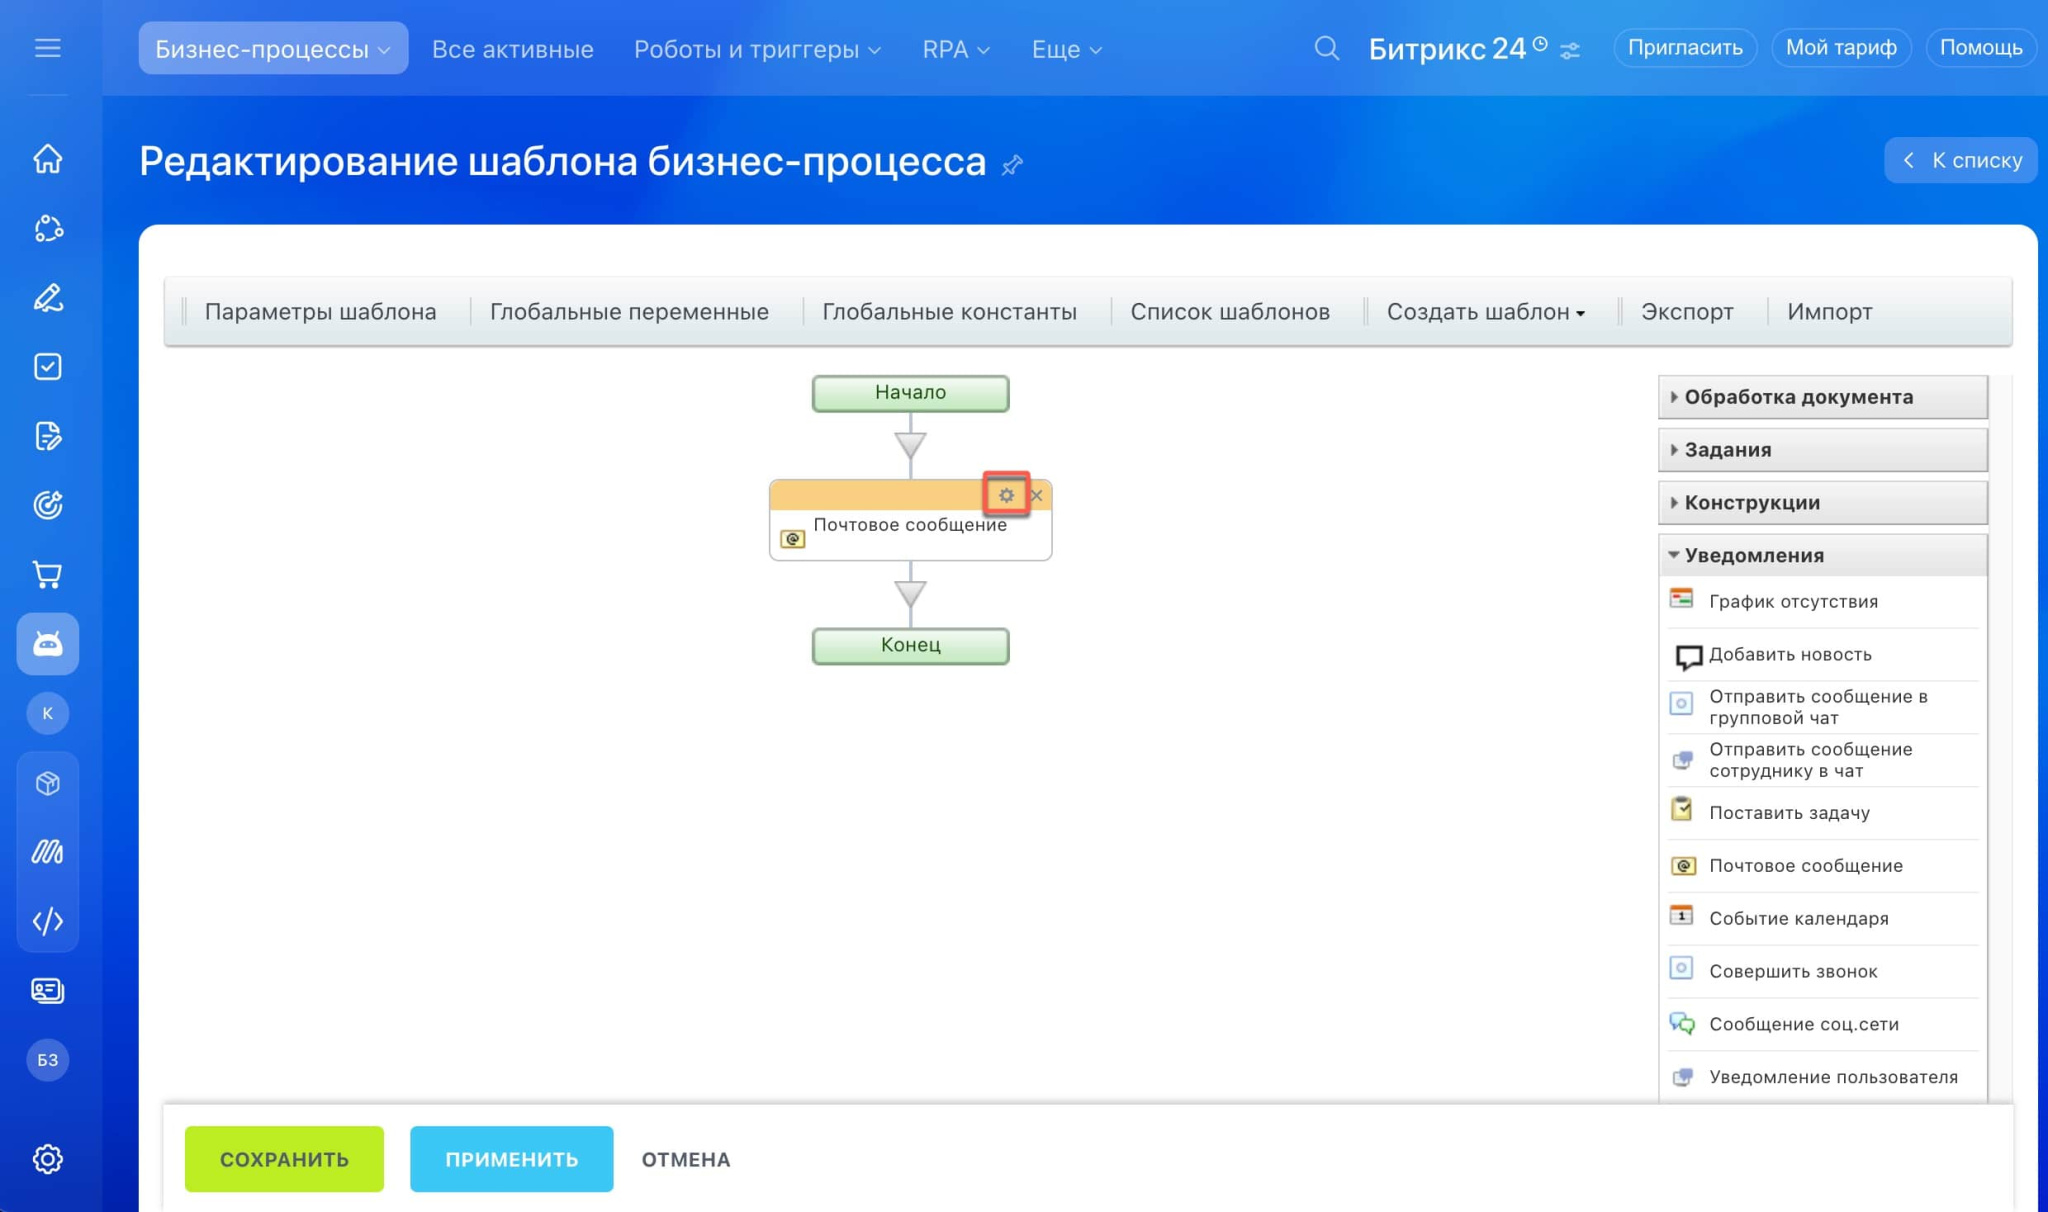Open Бизнес-процессы dropdown
The width and height of the screenshot is (2048, 1212).
tap(273, 48)
